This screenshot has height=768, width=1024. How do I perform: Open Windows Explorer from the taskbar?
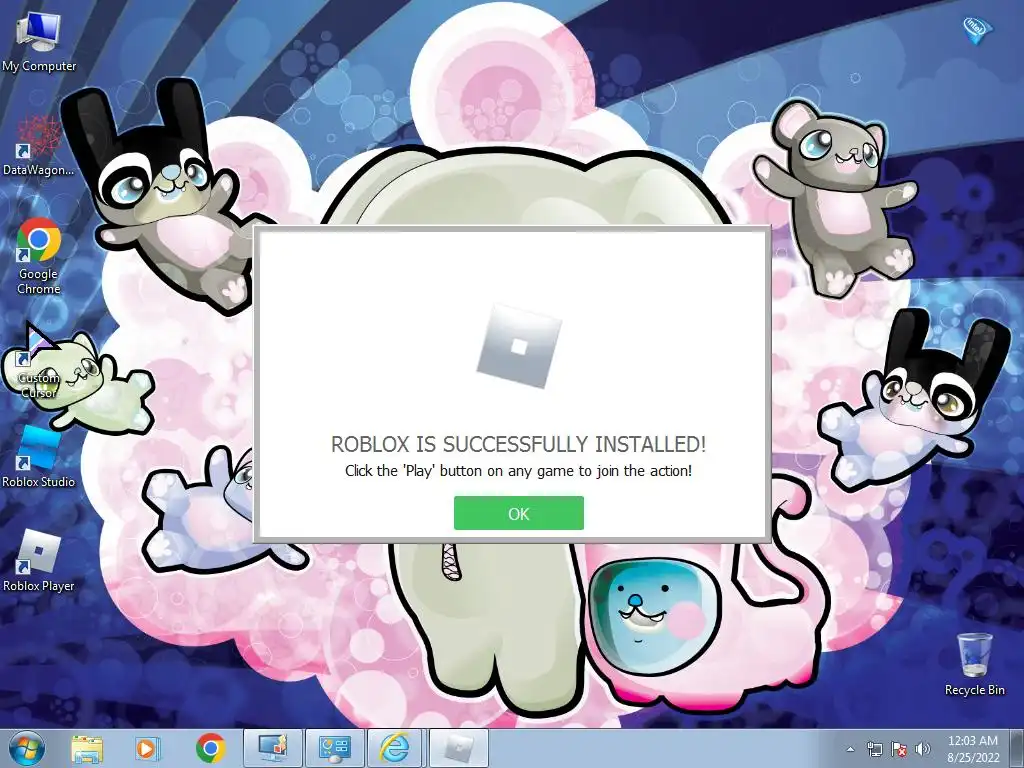tap(86, 748)
